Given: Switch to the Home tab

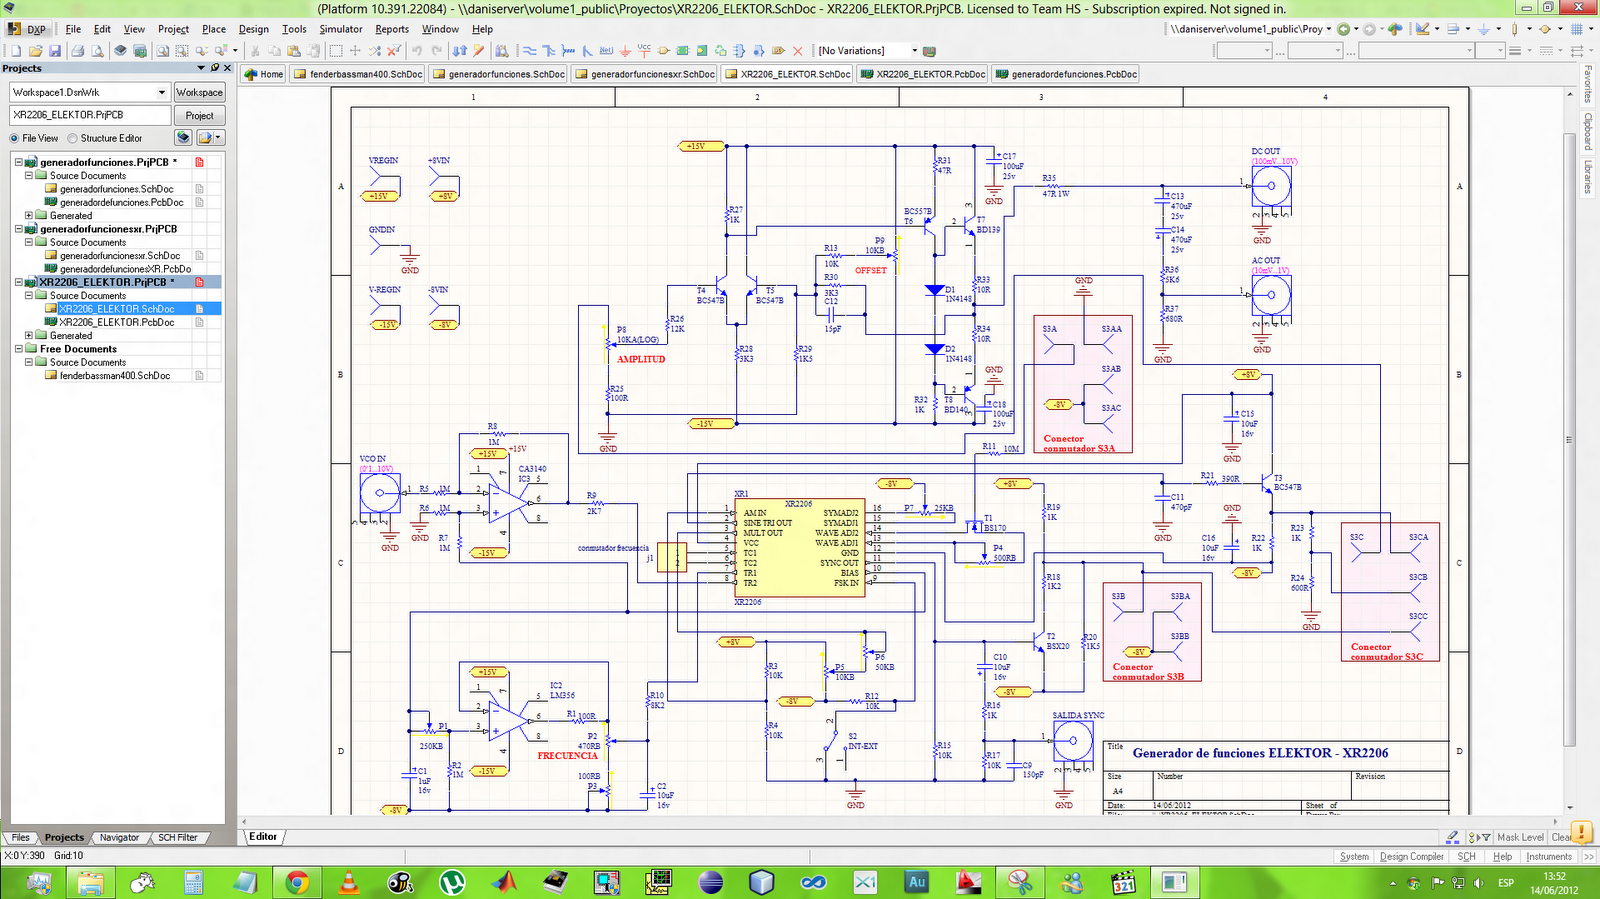Looking at the screenshot, I should [264, 74].
